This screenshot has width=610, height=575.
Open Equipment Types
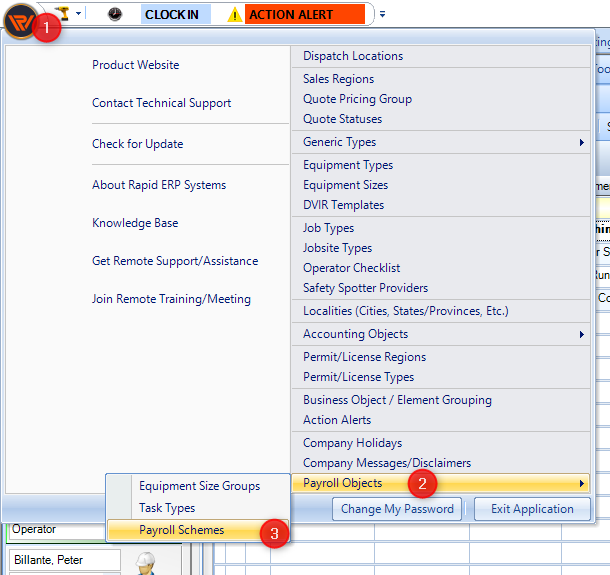[x=440, y=165]
